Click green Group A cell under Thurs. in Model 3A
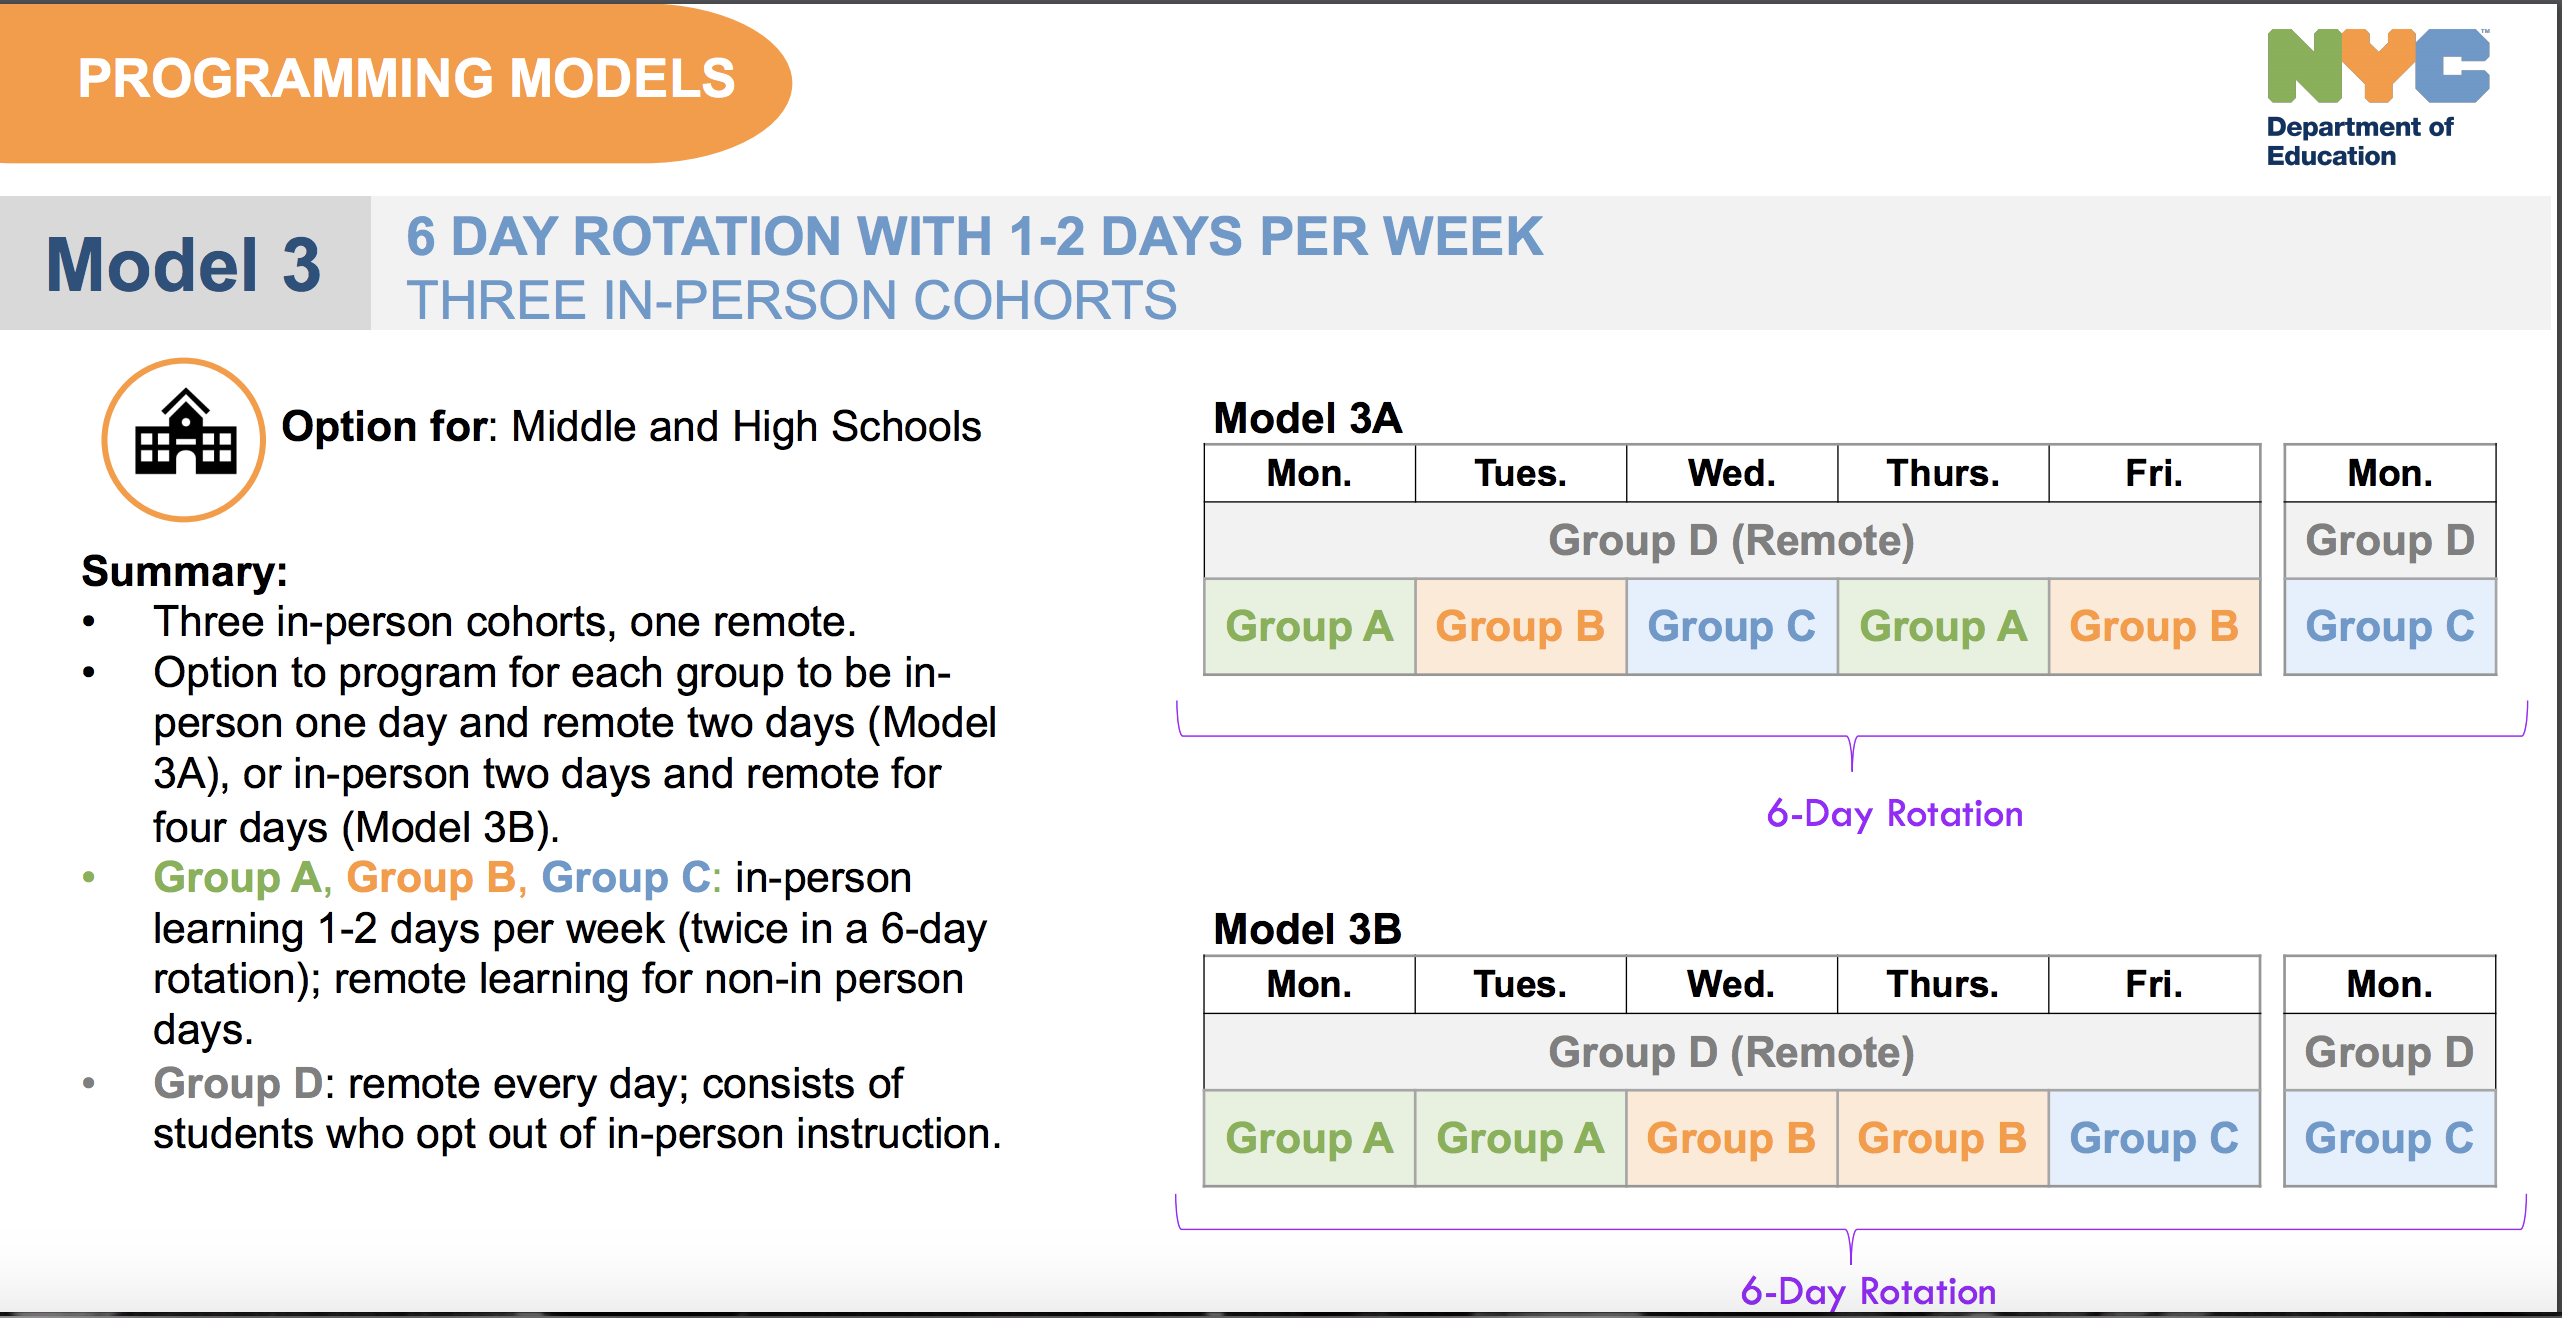Image resolution: width=2562 pixels, height=1318 pixels. pyautogui.click(x=1942, y=627)
